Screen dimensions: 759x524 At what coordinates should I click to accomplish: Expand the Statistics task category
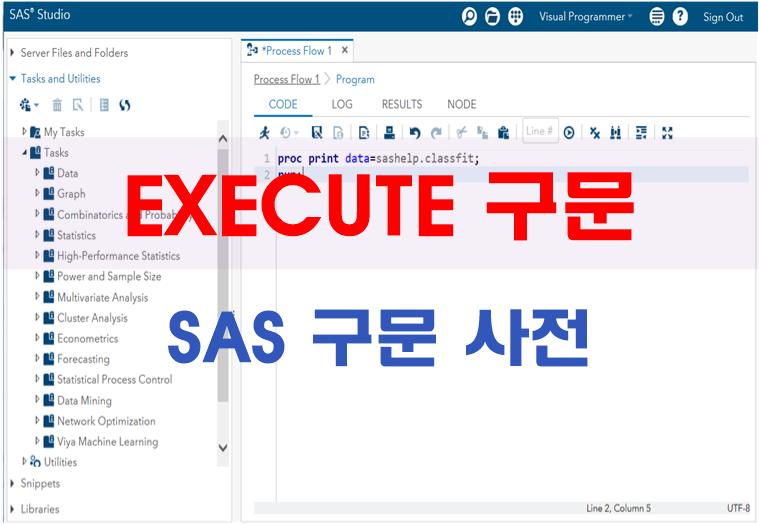[x=37, y=235]
